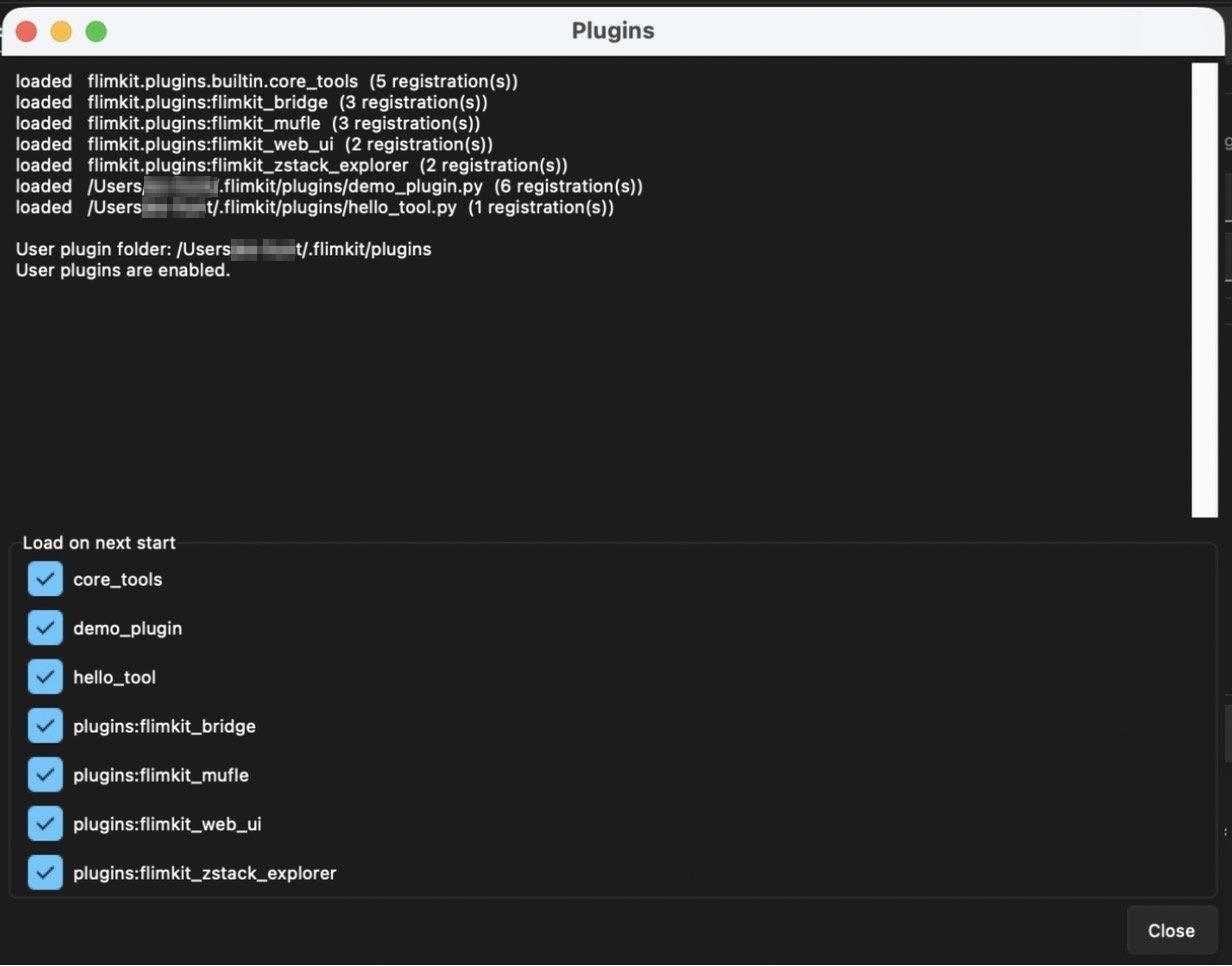Disable plugins:flimkit_zstack_explorer checkbox
This screenshot has height=966, width=1232.
[45, 873]
